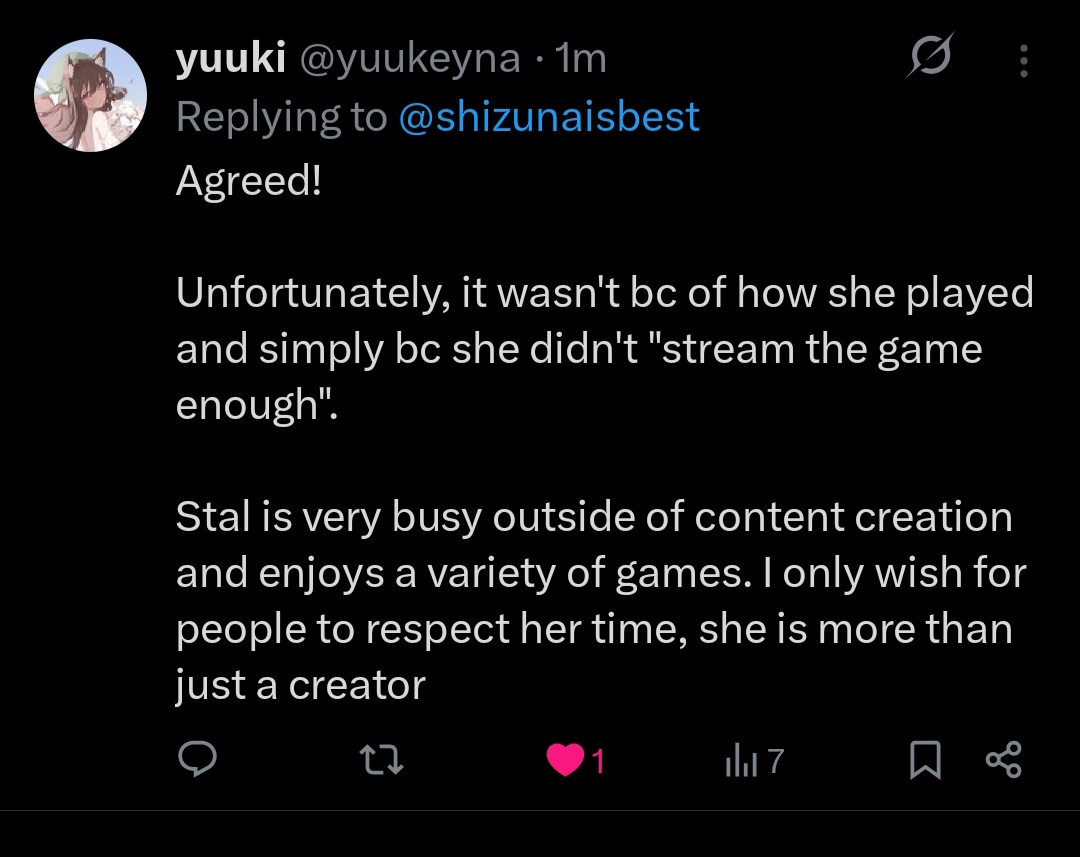Open the three-dot more options menu

pos(1023,61)
